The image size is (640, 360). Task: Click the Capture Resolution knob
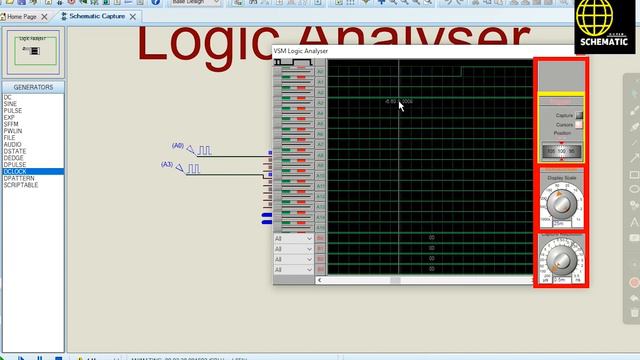click(562, 260)
